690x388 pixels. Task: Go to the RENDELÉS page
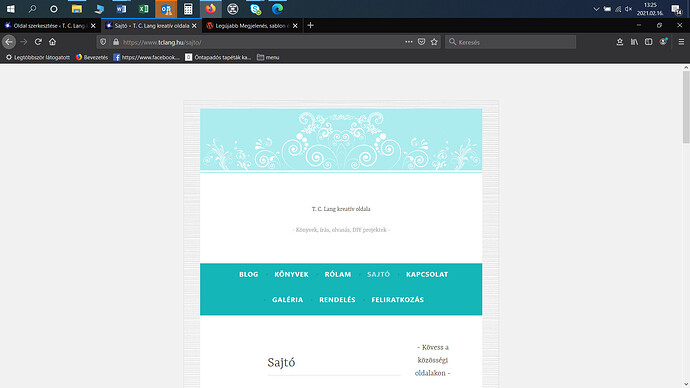pyautogui.click(x=337, y=300)
